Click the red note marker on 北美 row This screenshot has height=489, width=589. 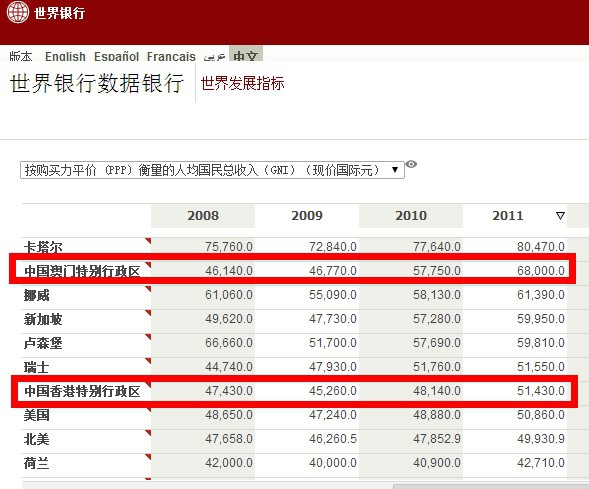click(148, 433)
